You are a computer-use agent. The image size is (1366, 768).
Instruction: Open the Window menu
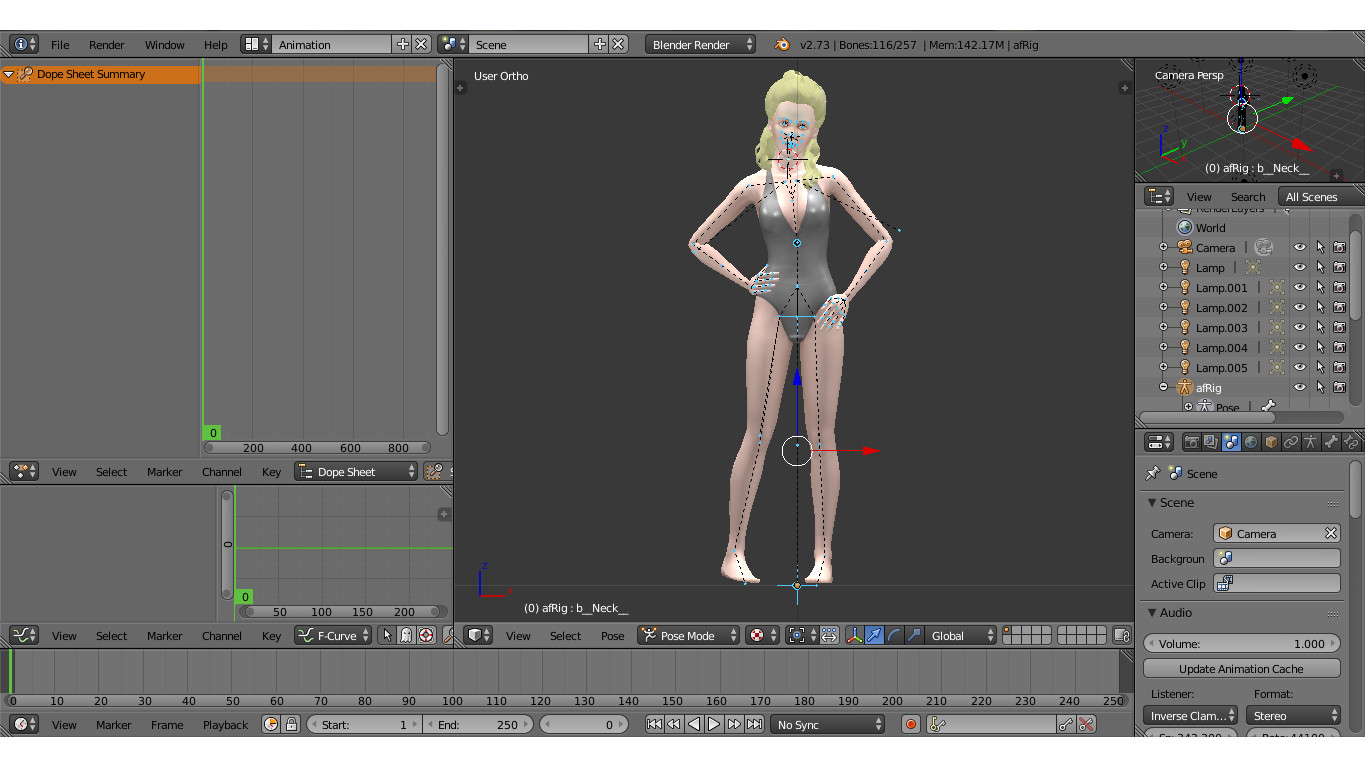[x=165, y=44]
